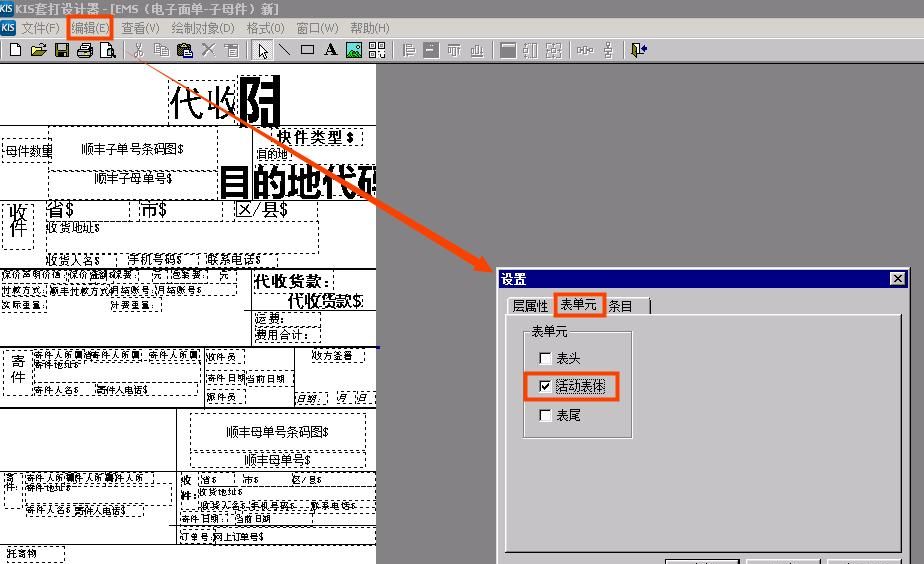Click the same width sizing icon

click(x=507, y=50)
